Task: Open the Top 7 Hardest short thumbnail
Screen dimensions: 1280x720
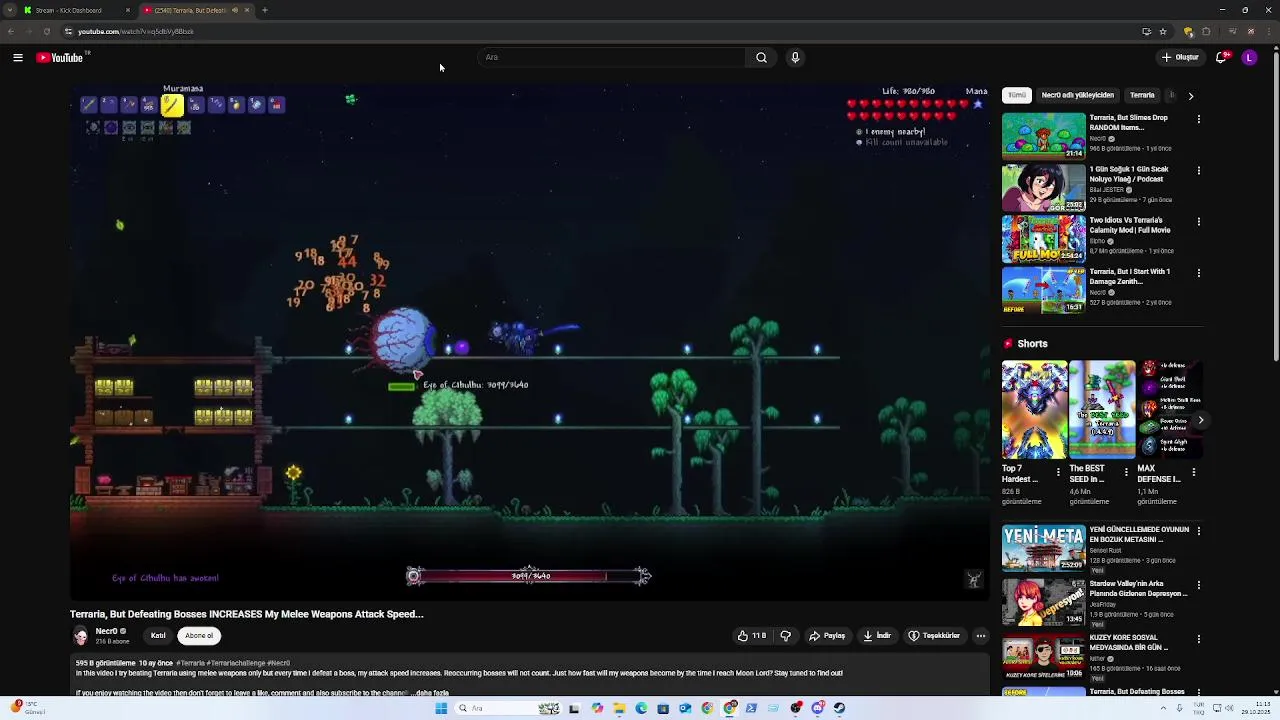Action: [x=1034, y=410]
